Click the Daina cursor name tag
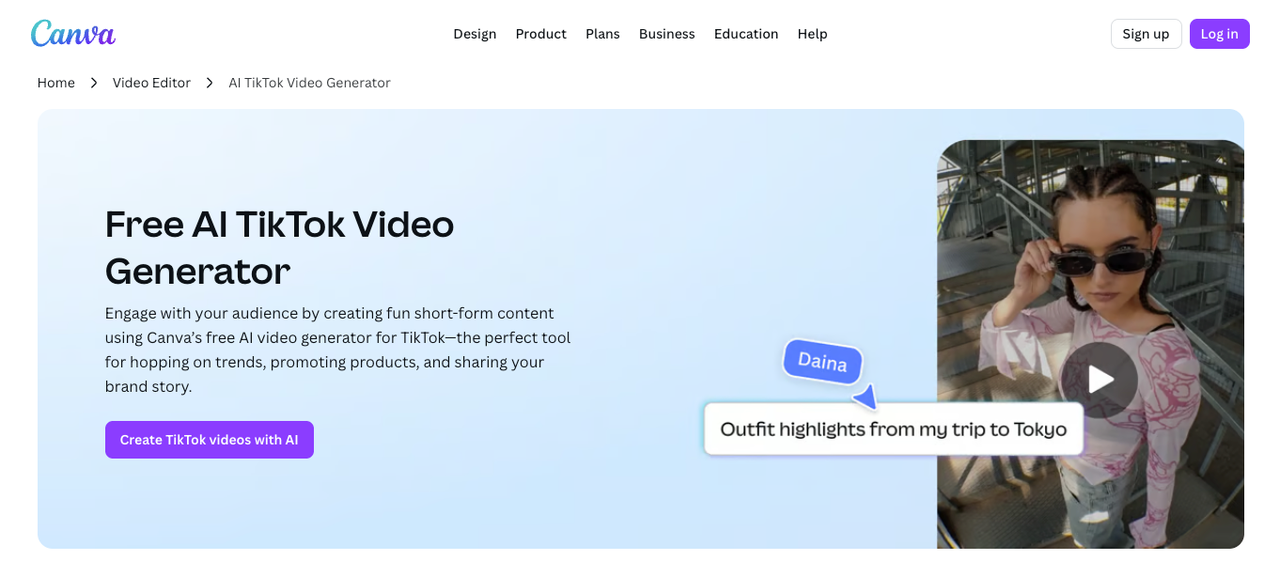This screenshot has width=1280, height=576. coord(823,362)
